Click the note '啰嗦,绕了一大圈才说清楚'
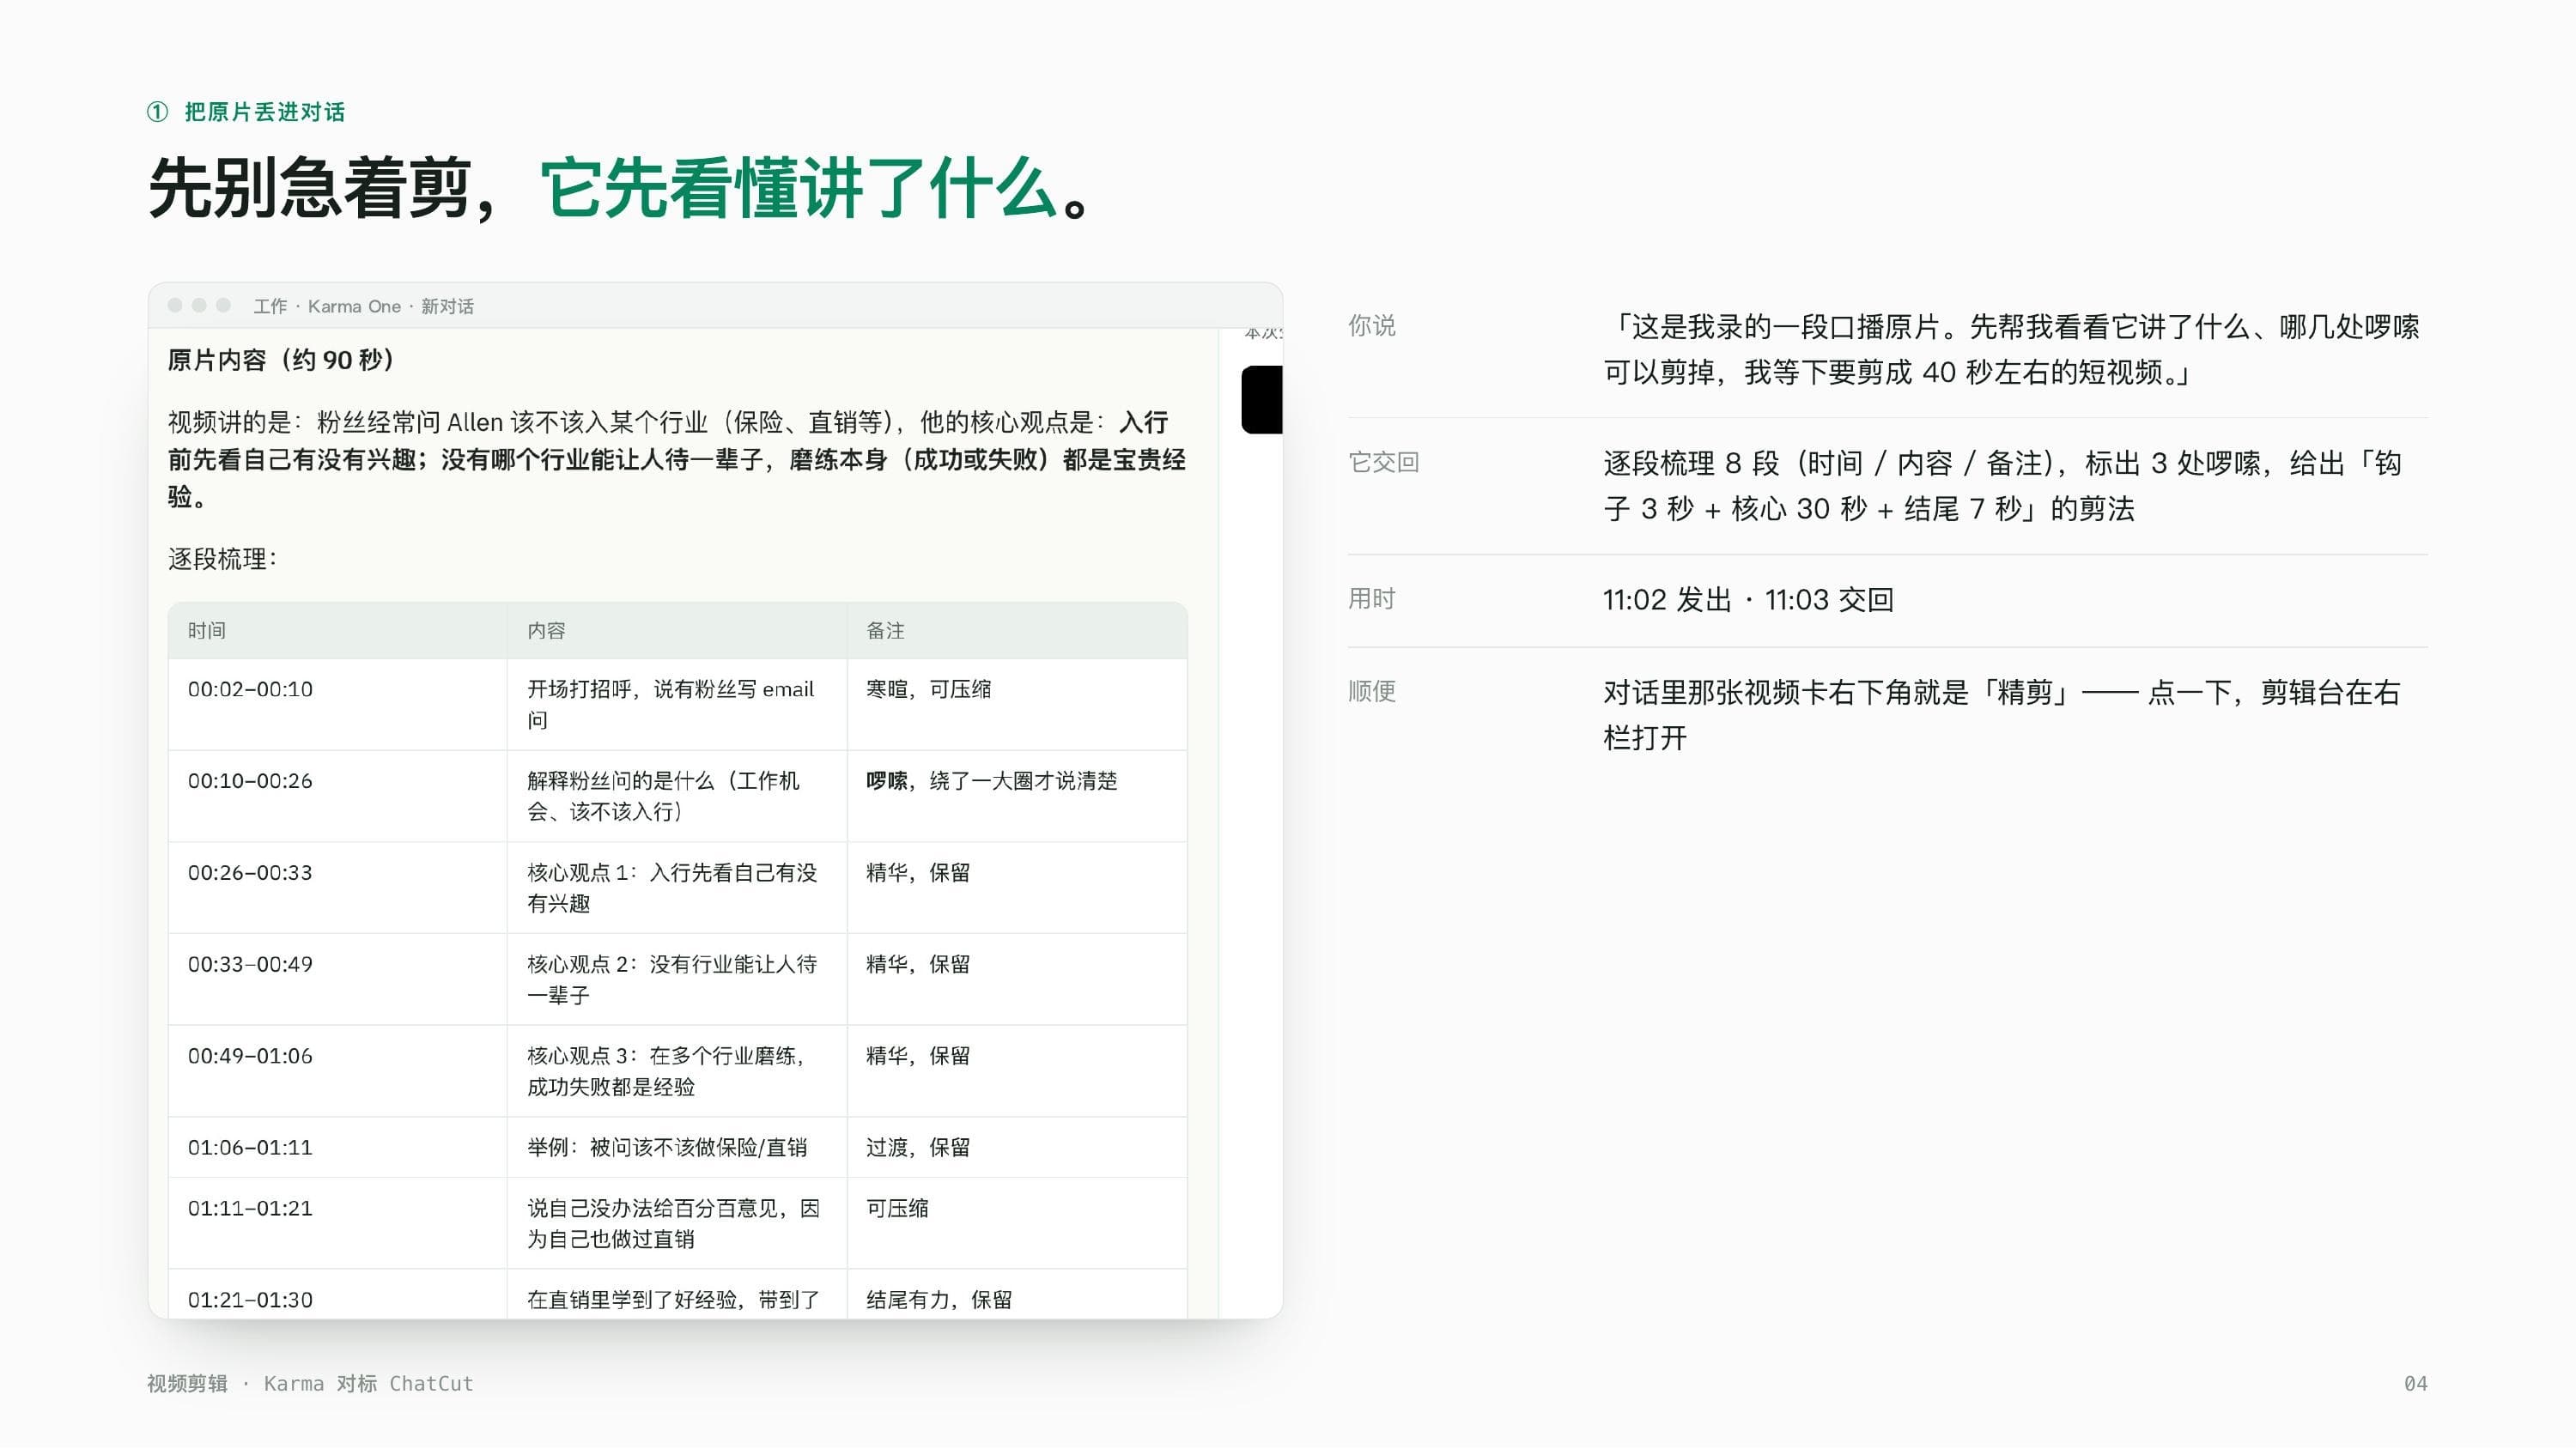The height and width of the screenshot is (1449, 2576). [991, 781]
